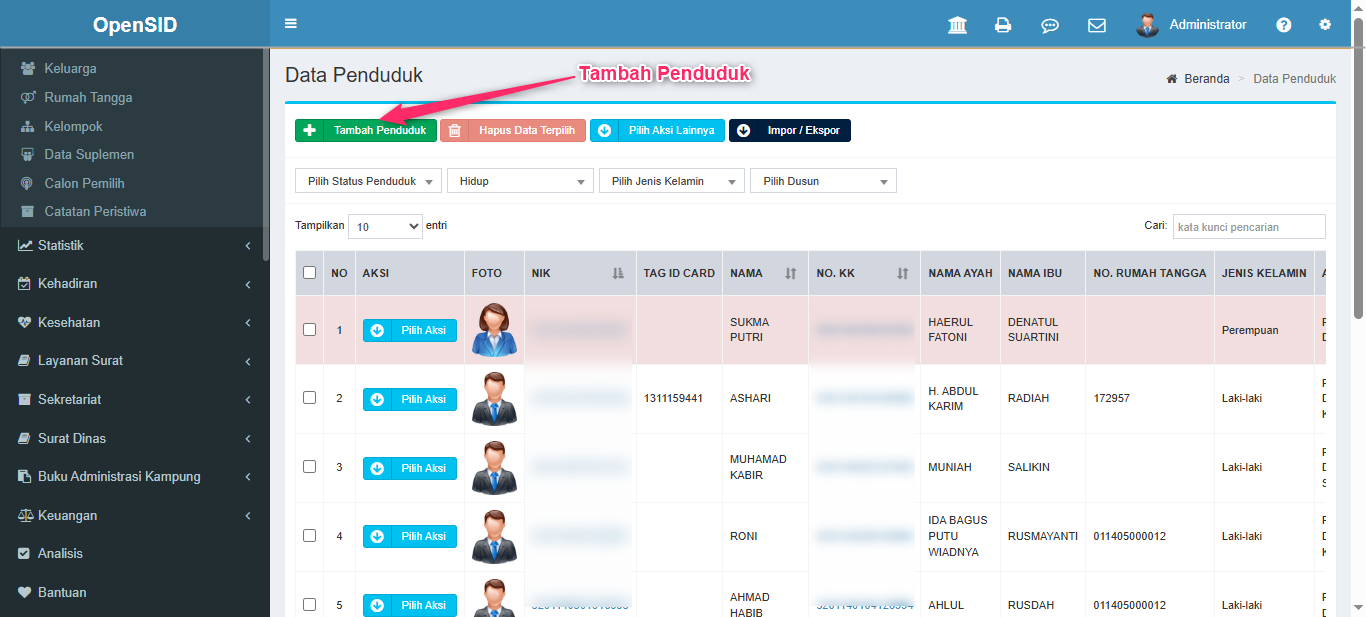Open the Pilih Status Penduduk dropdown
Image resolution: width=1366 pixels, height=617 pixels.
tap(368, 181)
